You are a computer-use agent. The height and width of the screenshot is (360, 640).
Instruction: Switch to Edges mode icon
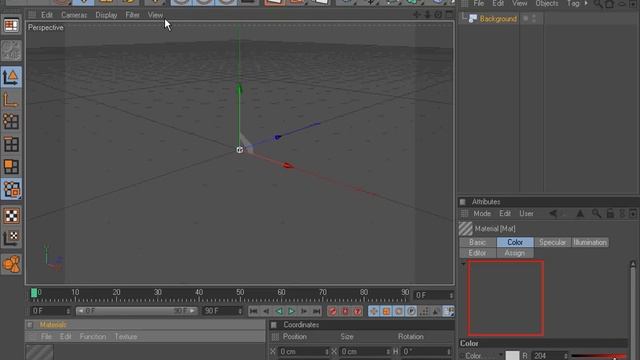tap(11, 144)
